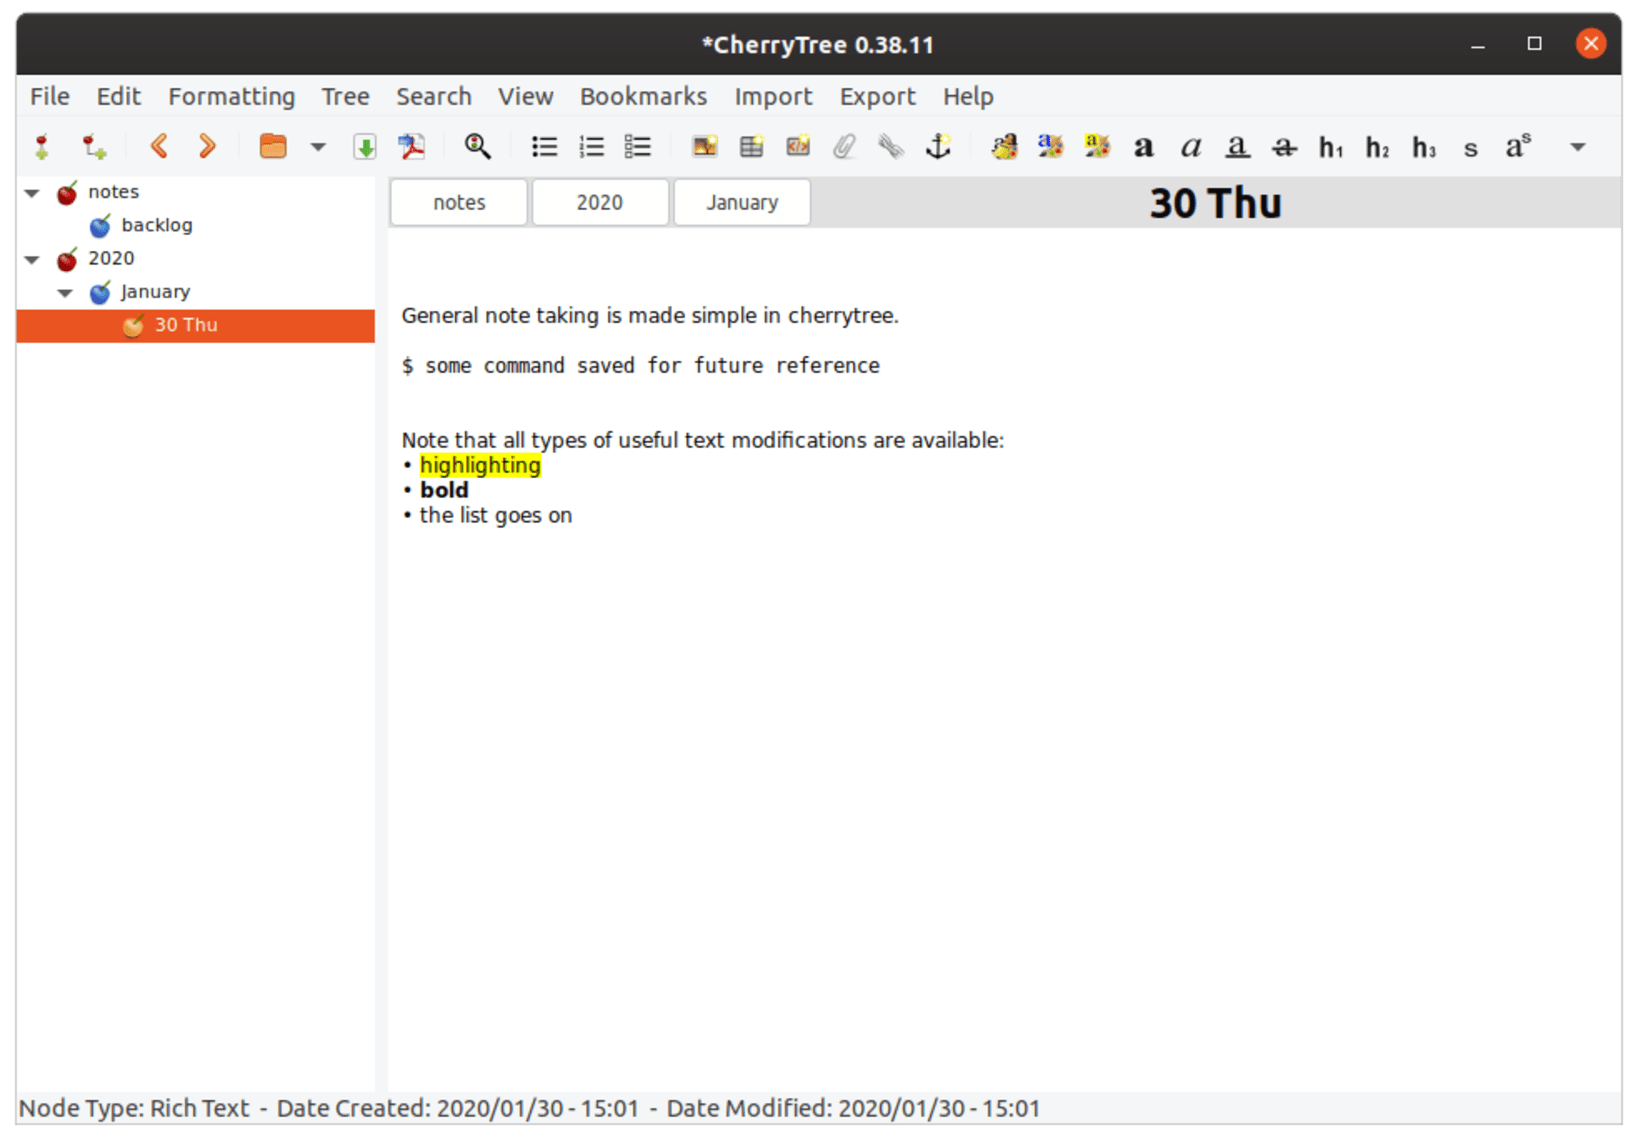This screenshot has width=1638, height=1140.
Task: Open the File menu
Action: 50,96
